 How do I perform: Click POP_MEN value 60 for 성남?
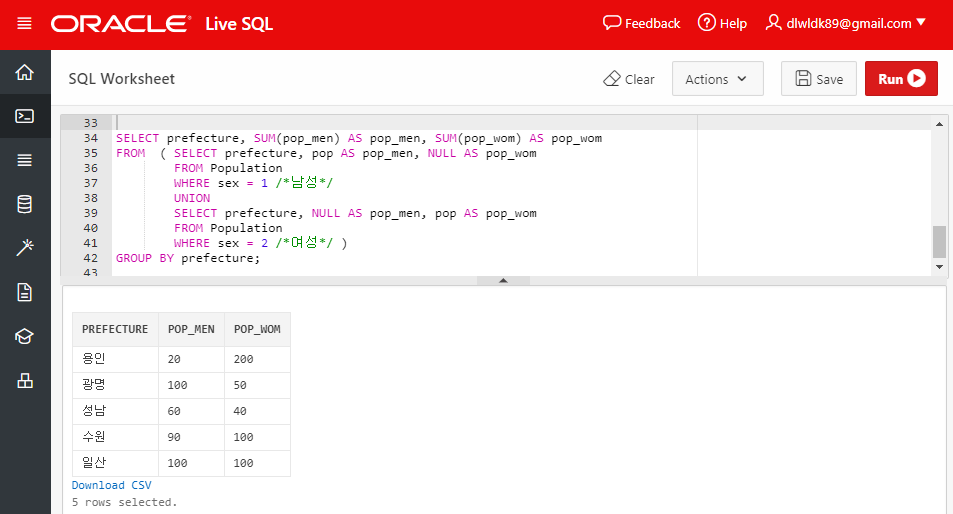coord(191,411)
